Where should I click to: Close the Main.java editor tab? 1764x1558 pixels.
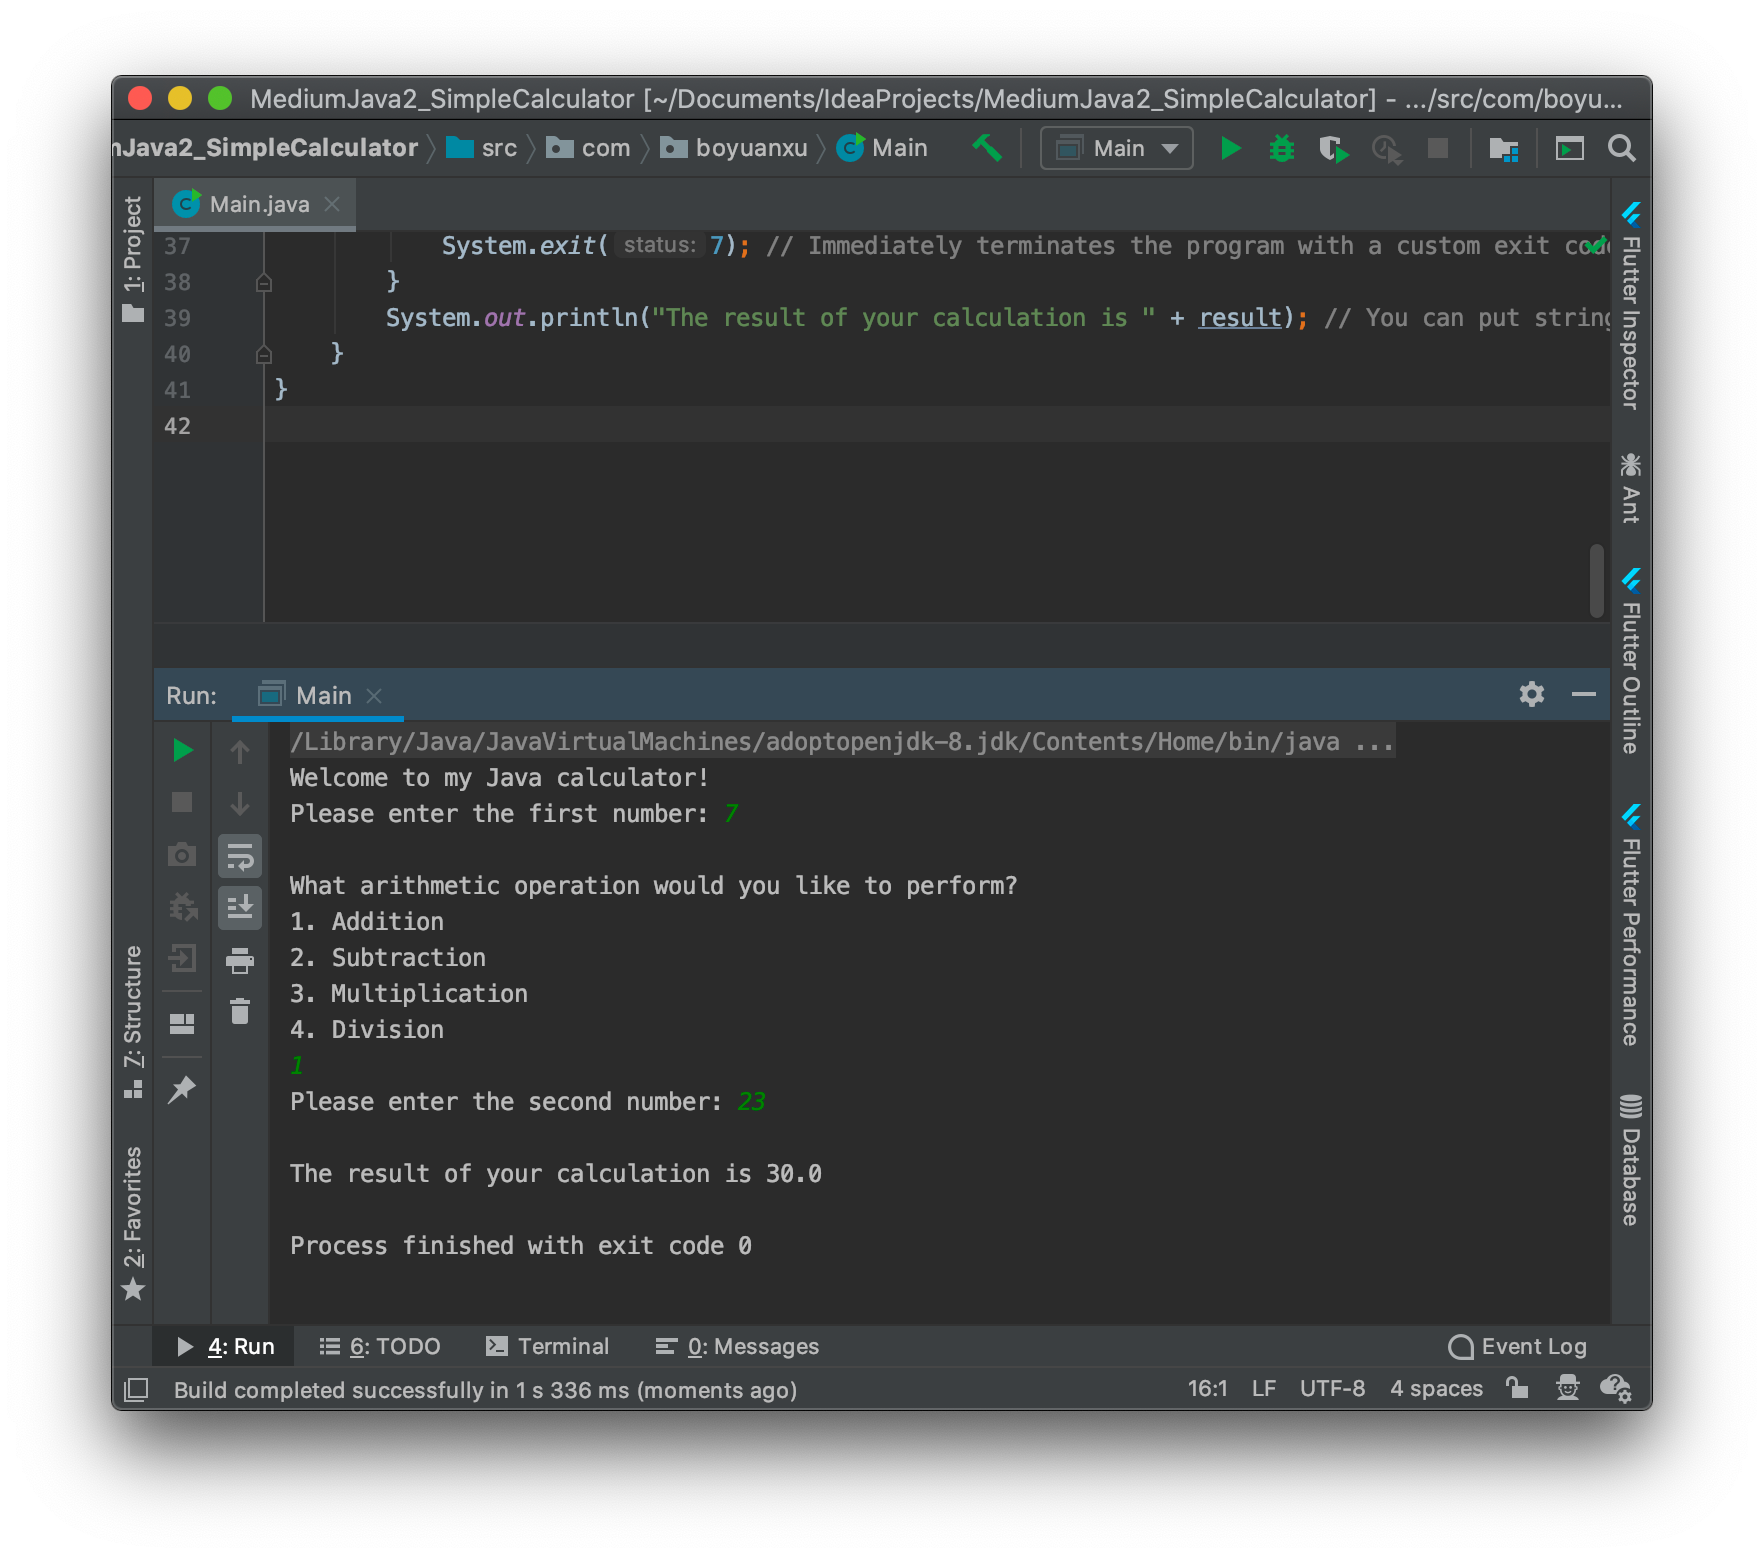[x=332, y=203]
